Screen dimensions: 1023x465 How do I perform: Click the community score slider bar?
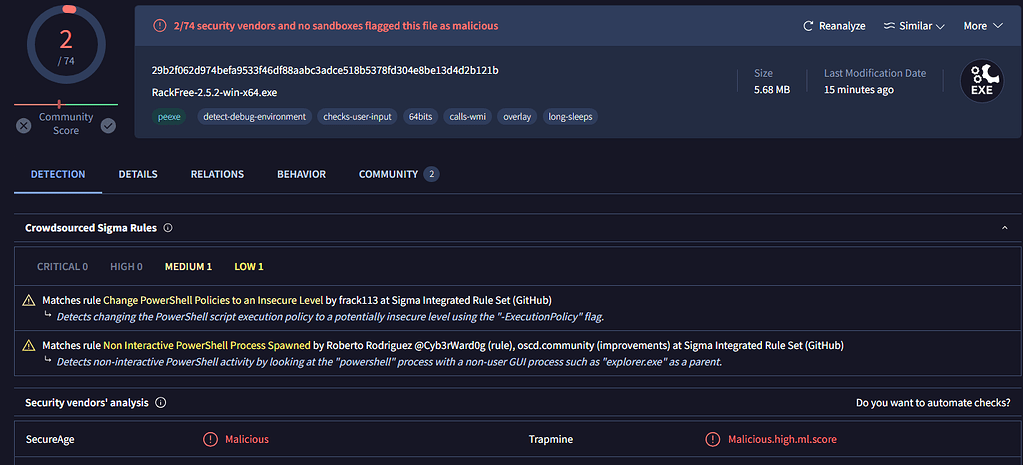[x=66, y=104]
